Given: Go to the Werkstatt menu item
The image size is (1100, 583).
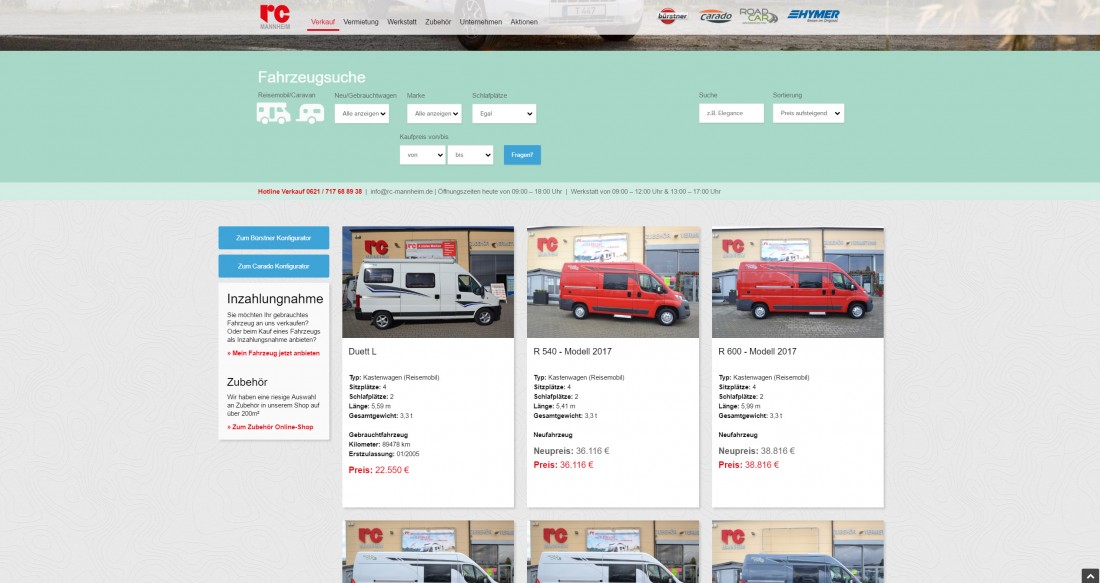Looking at the screenshot, I should tap(402, 22).
